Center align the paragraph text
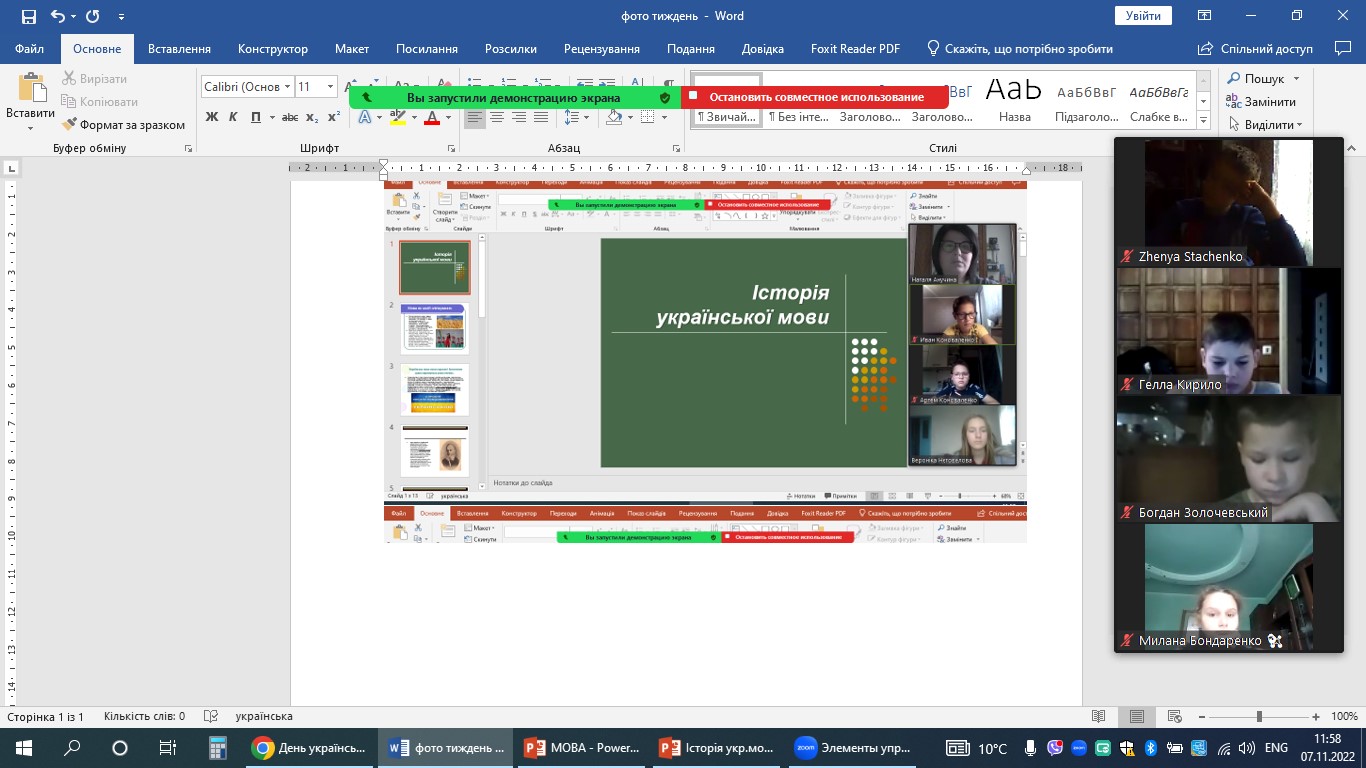Image resolution: width=1366 pixels, height=768 pixels. coord(497,117)
